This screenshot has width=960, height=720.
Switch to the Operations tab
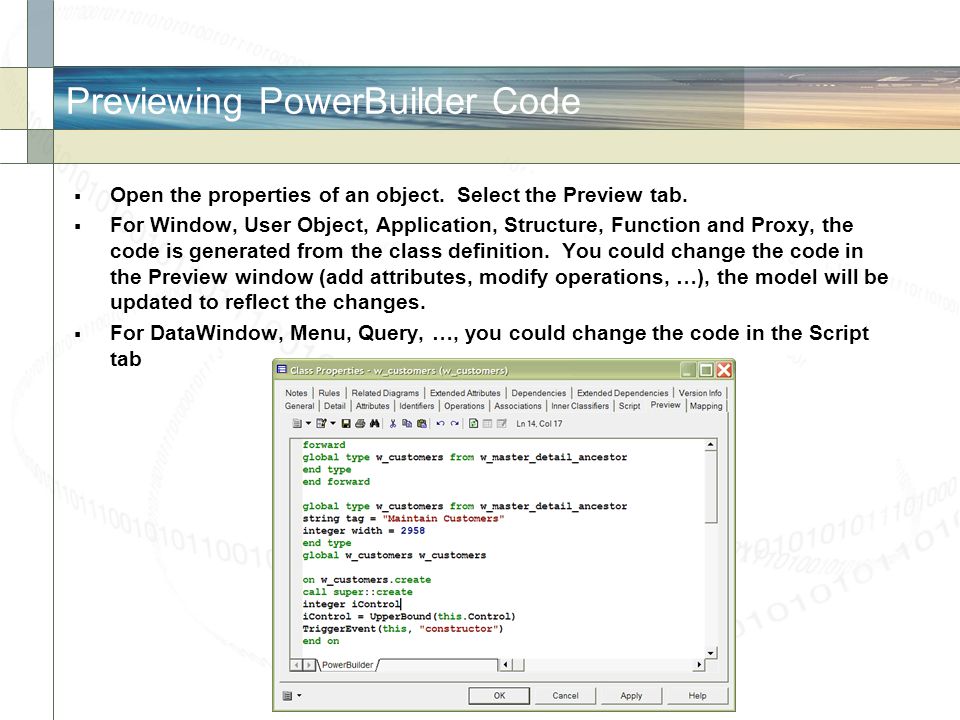tap(464, 406)
